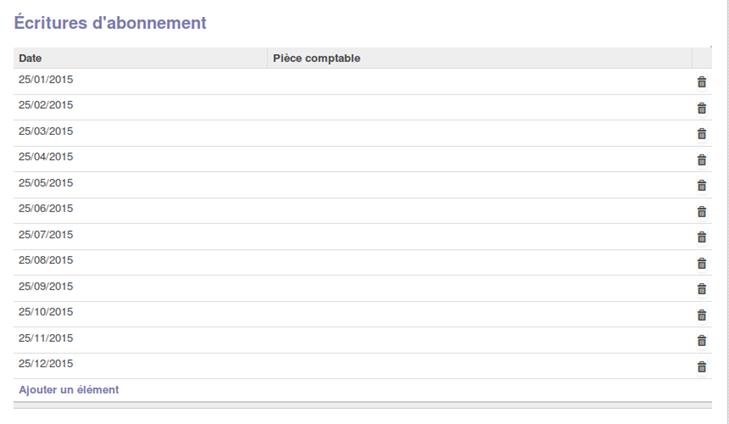The image size is (729, 424).
Task: Click the trash icon for 25/04/2015
Action: tap(702, 159)
